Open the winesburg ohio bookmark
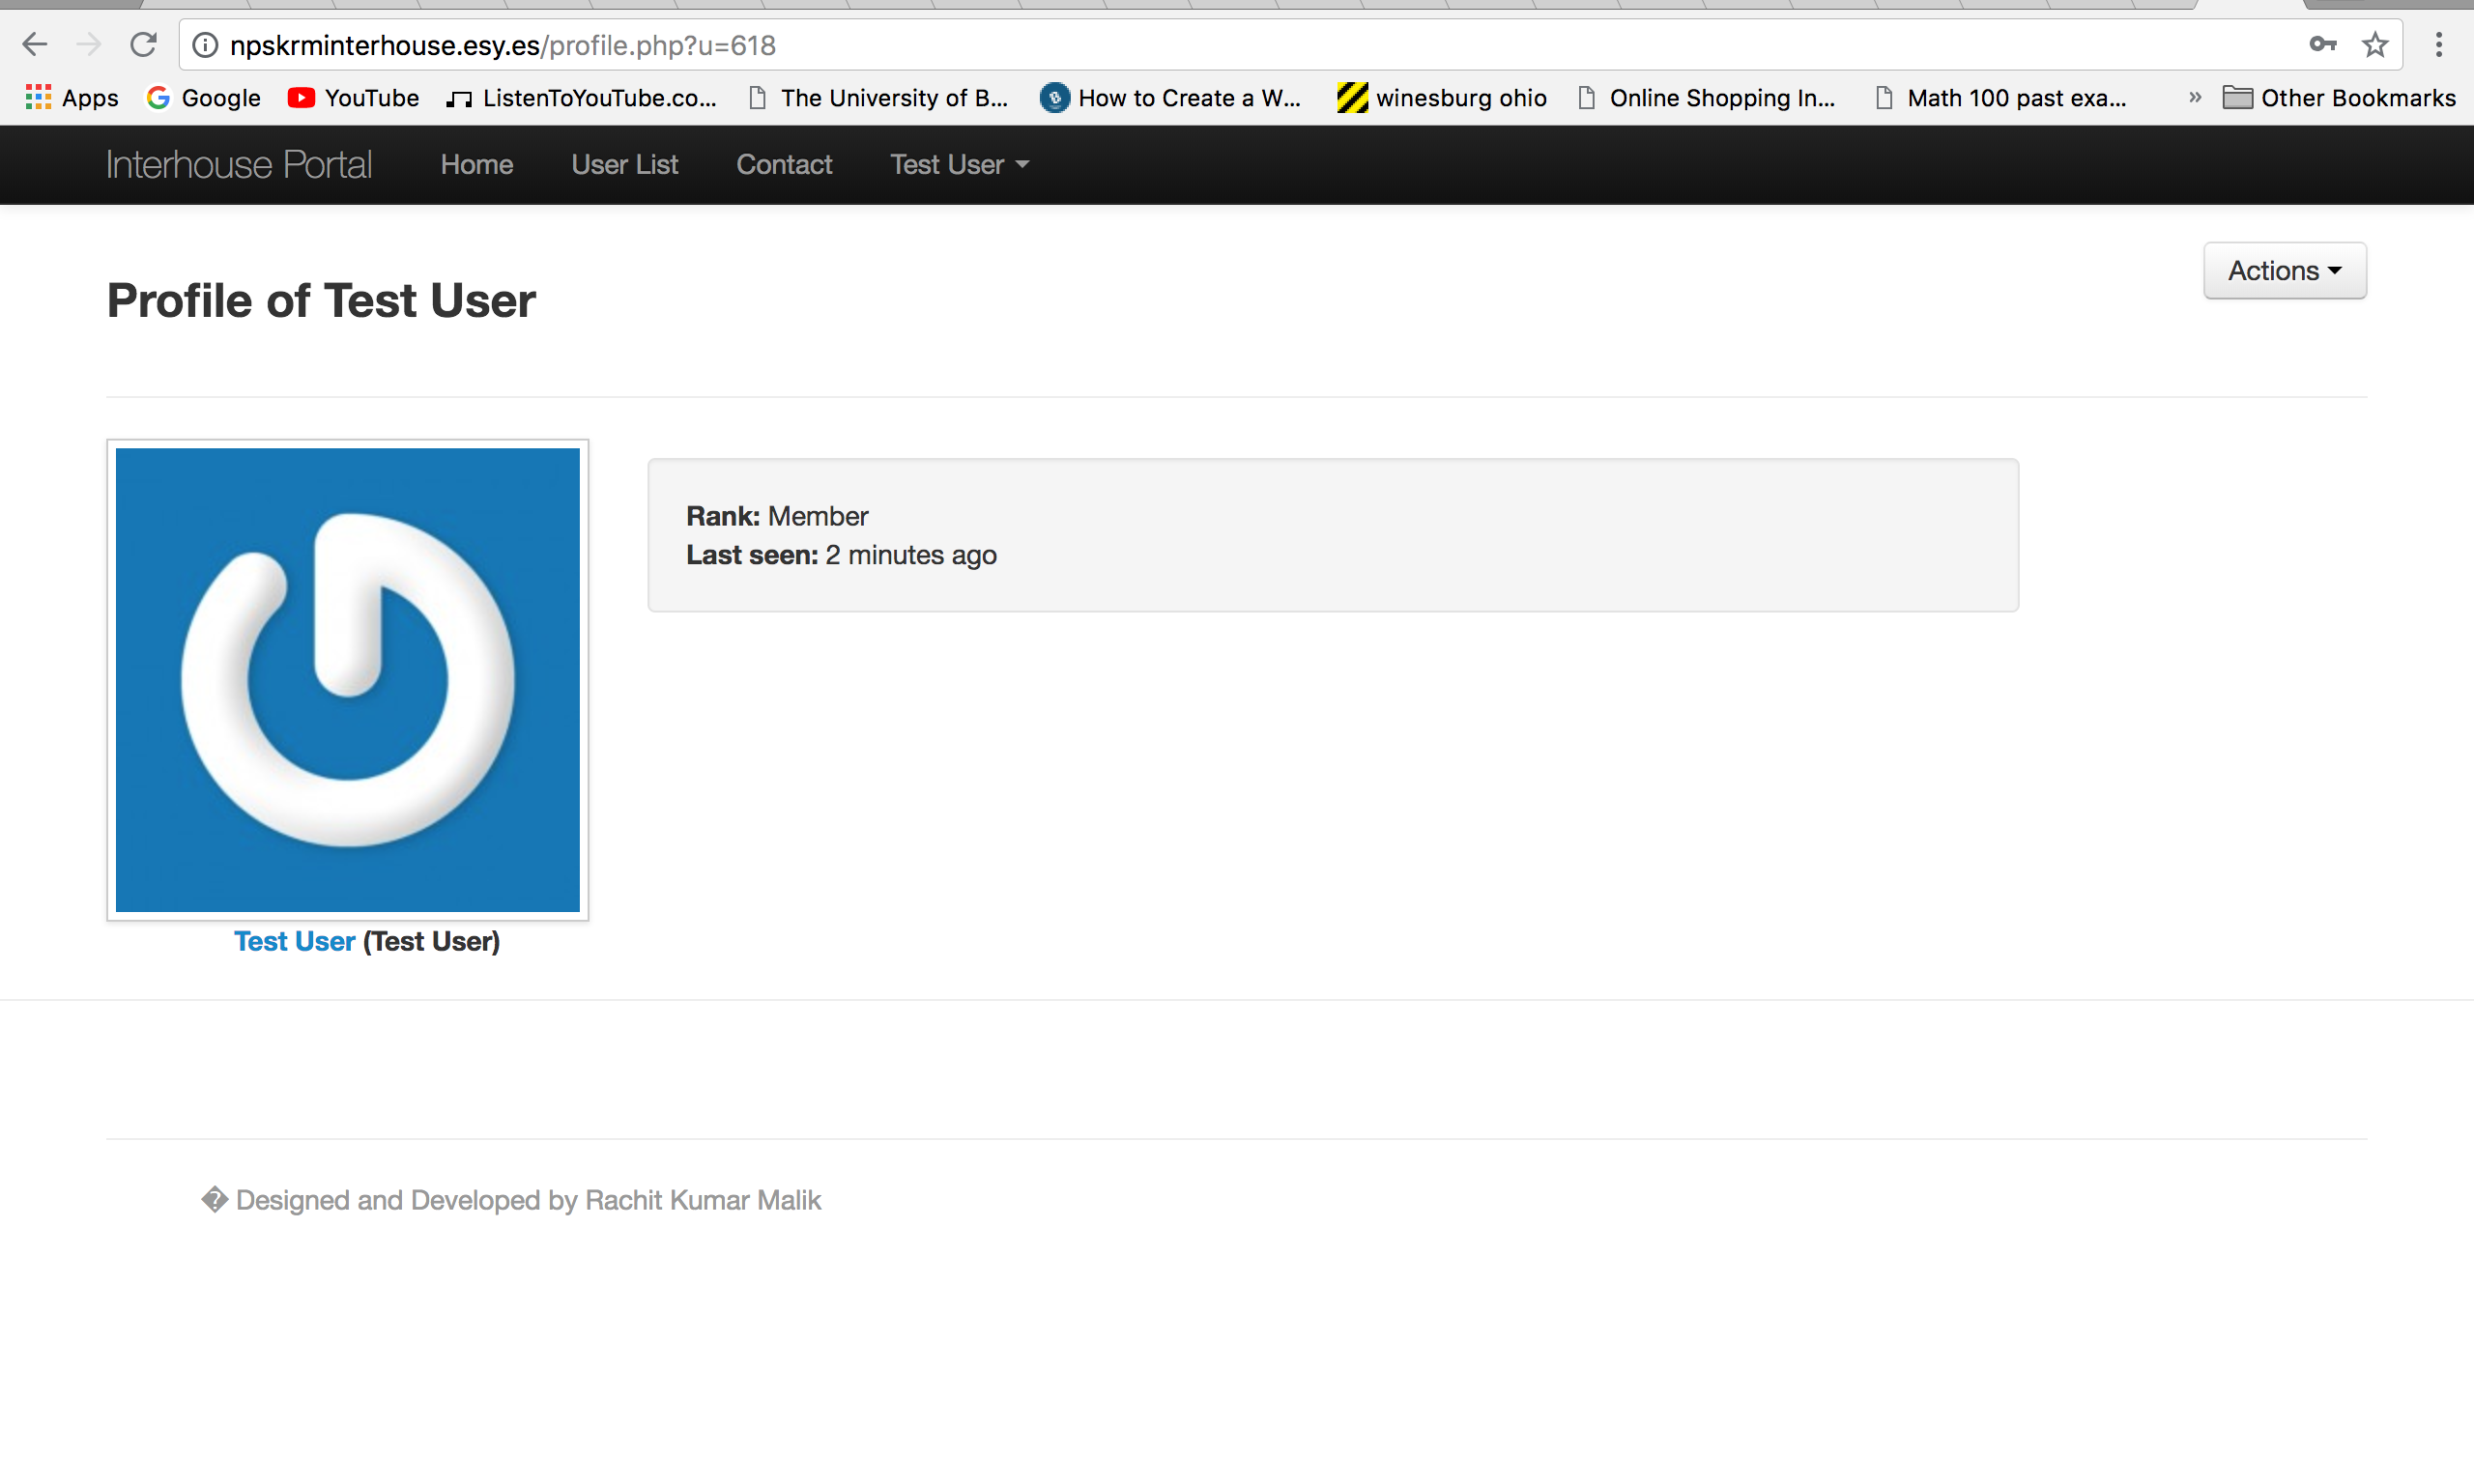The image size is (2474, 1484). (1441, 98)
